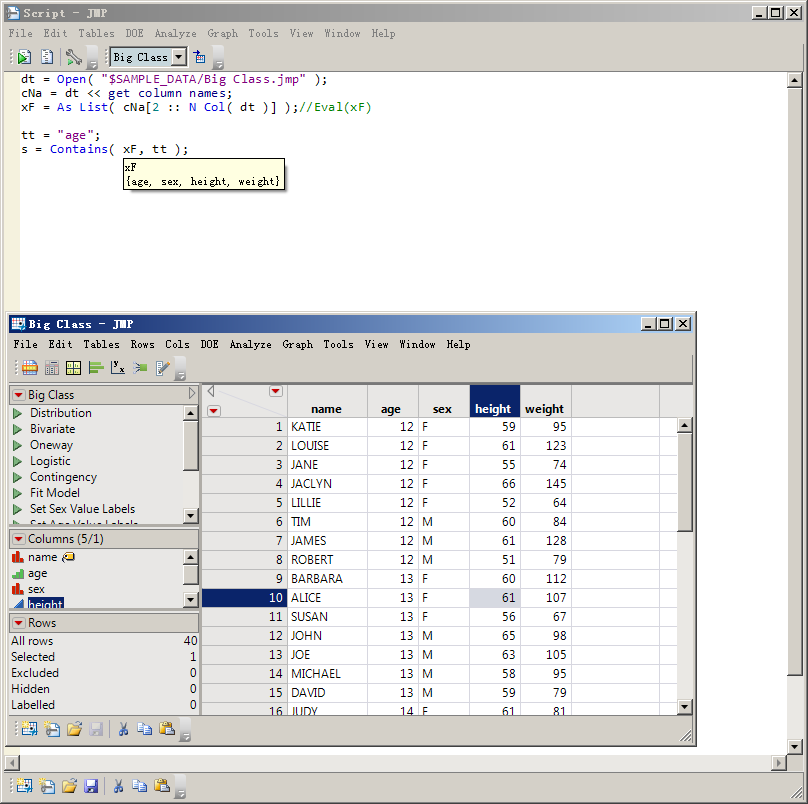808x804 pixels.
Task: Click the open folder icon in Big Class window
Action: click(74, 729)
